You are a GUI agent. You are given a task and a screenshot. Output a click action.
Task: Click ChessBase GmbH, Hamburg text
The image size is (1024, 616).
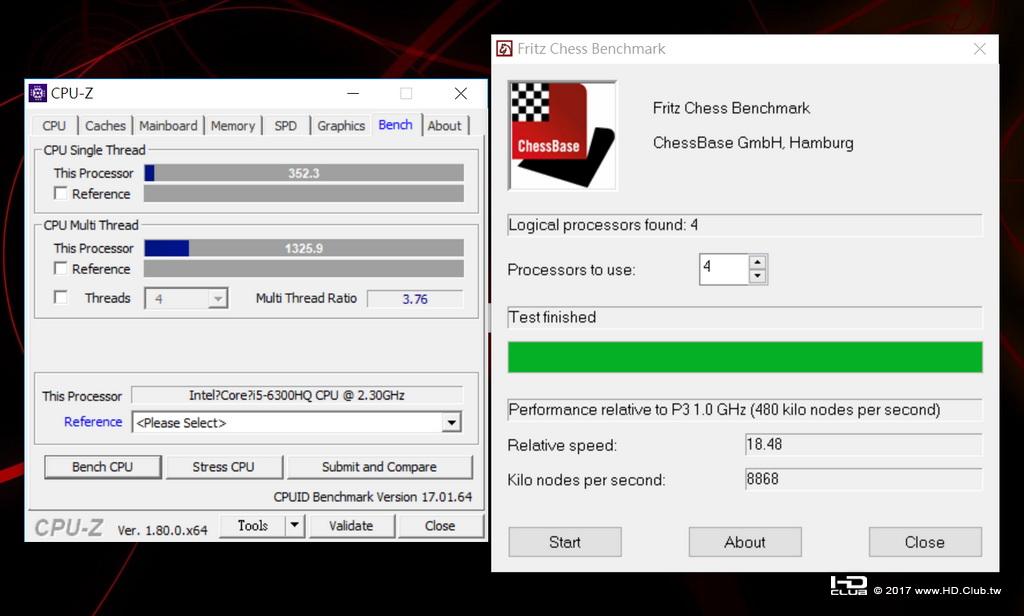pyautogui.click(x=753, y=143)
